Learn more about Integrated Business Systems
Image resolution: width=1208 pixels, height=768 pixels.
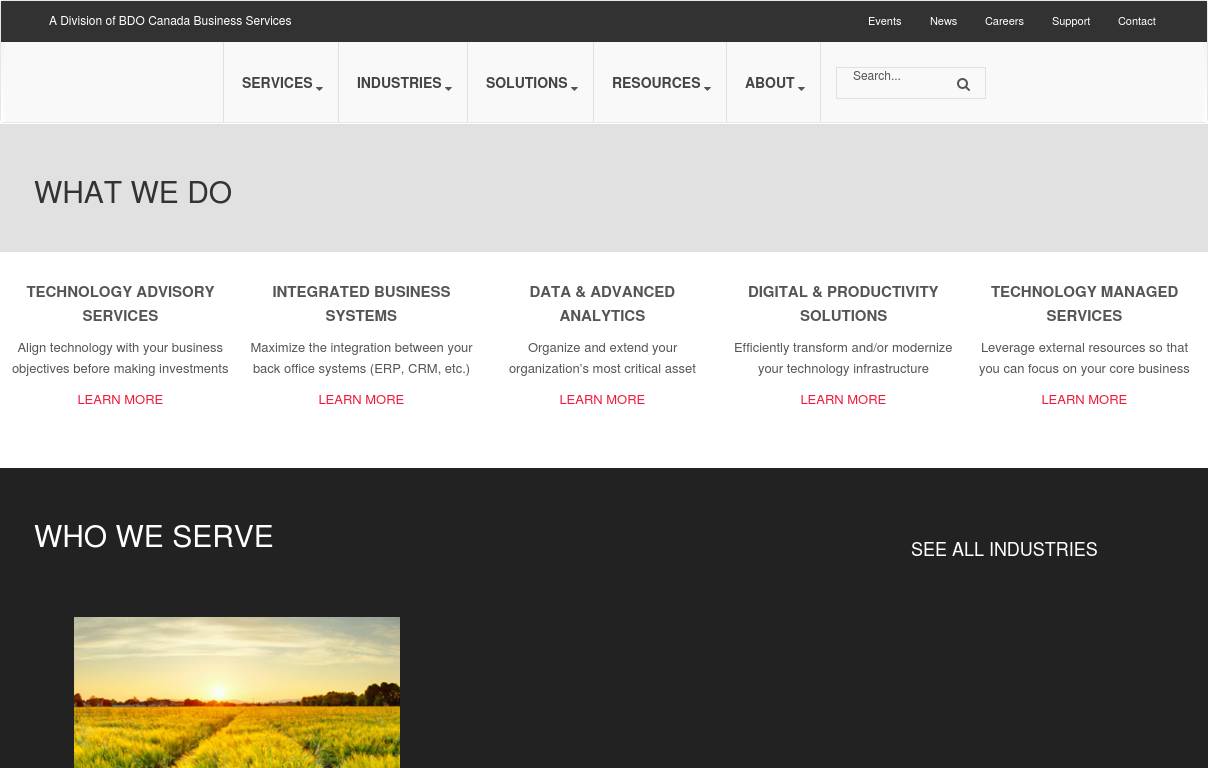tap(361, 400)
